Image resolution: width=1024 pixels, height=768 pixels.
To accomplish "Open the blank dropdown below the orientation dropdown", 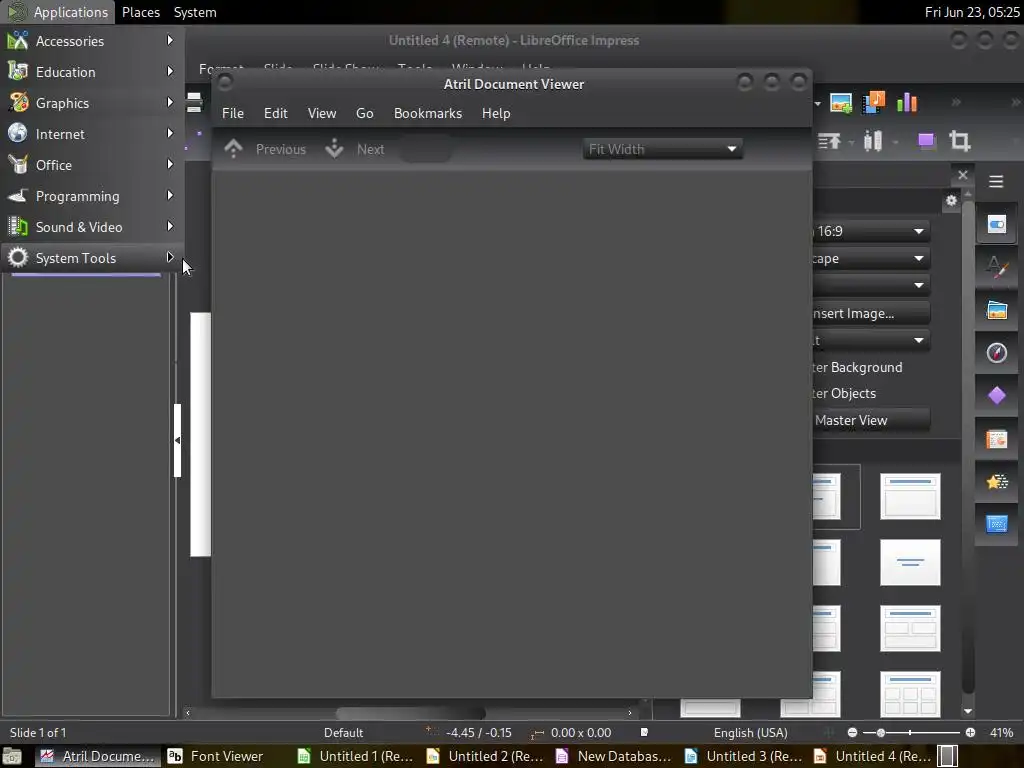I will (872, 285).
